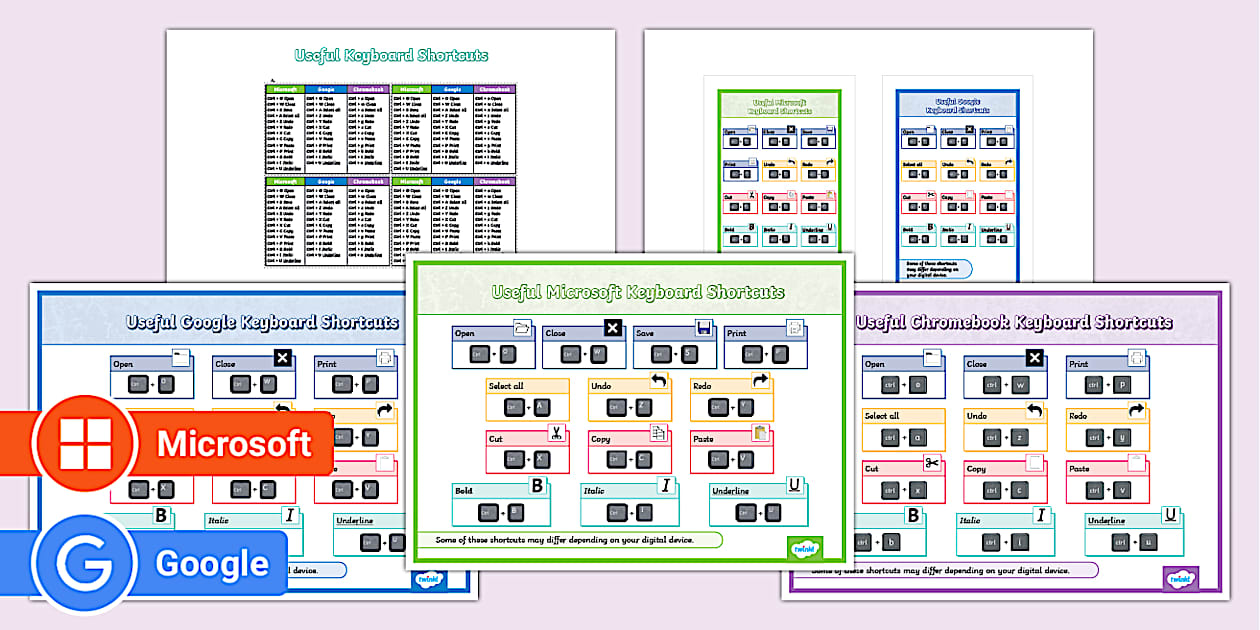The image size is (1260, 630).
Task: Click the orange Microsoft label
Action: (234, 444)
